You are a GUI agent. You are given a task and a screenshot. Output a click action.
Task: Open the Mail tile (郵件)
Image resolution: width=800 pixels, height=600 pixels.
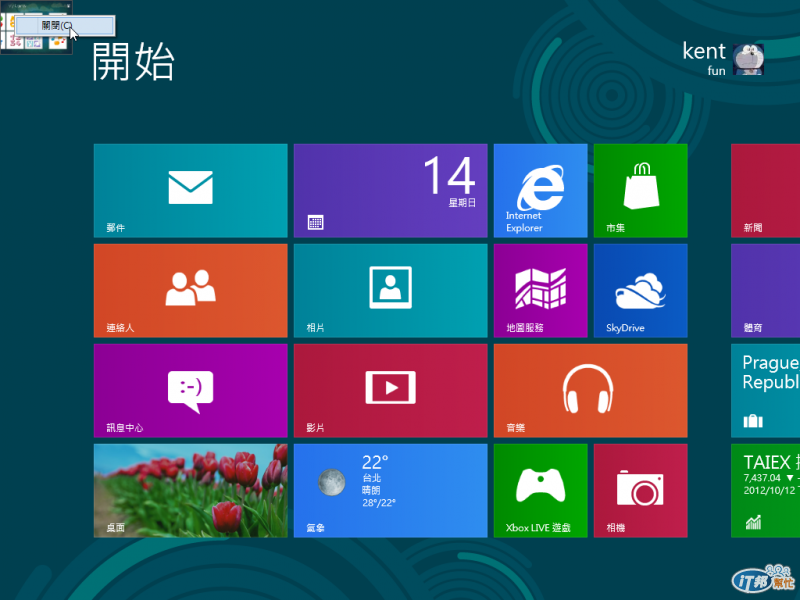(x=190, y=190)
